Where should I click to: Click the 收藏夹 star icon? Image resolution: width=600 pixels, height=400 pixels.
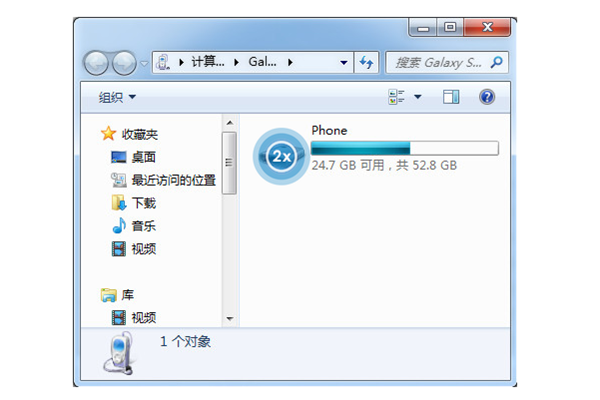point(108,134)
